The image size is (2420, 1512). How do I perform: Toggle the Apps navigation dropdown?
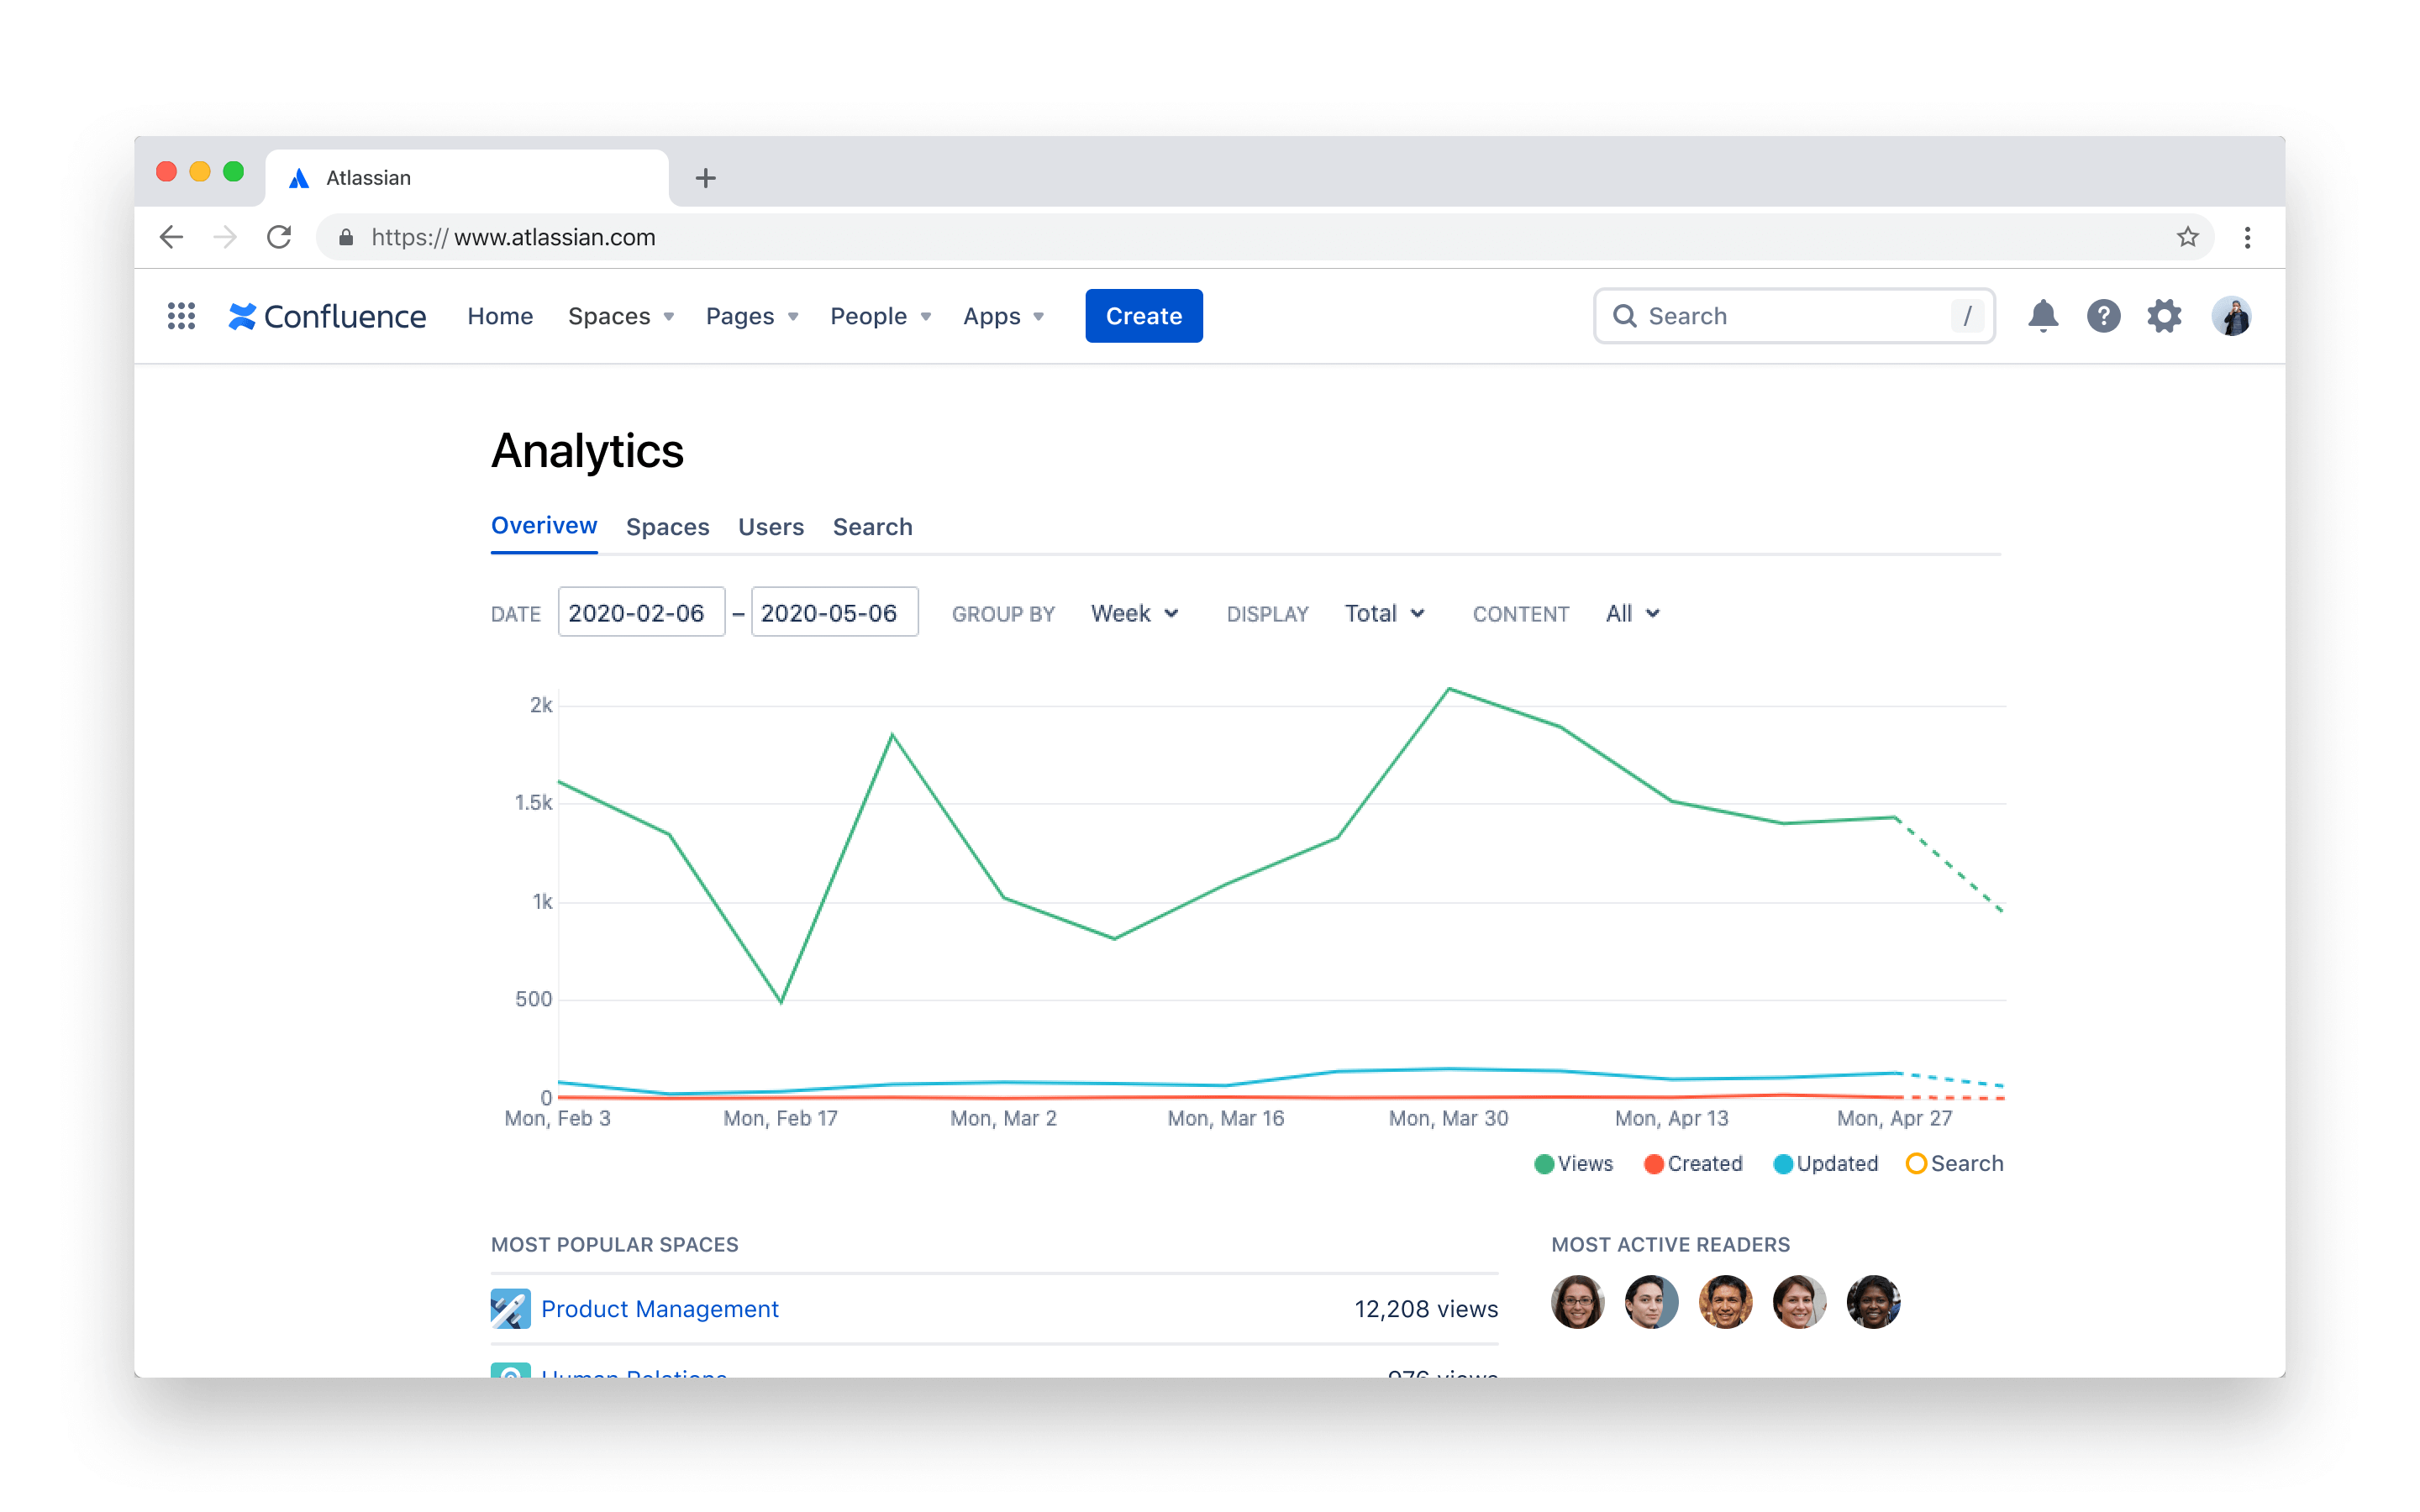coord(1002,315)
